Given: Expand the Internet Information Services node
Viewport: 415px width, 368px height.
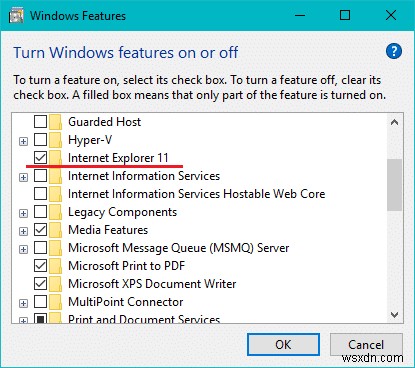Looking at the screenshot, I should coord(23,177).
